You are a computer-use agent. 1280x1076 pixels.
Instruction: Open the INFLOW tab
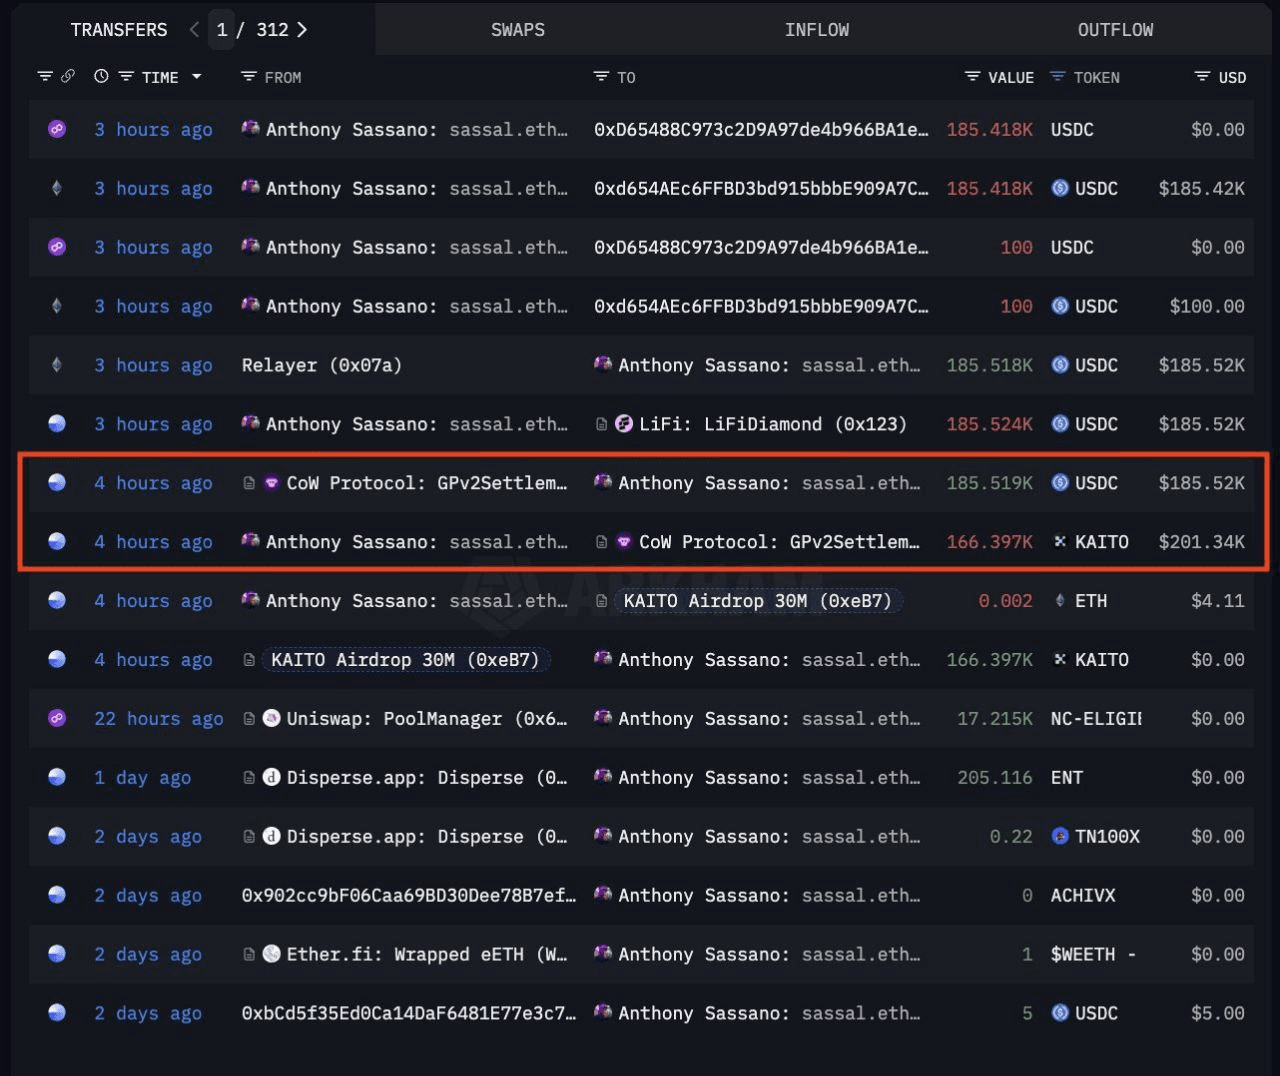pyautogui.click(x=817, y=30)
